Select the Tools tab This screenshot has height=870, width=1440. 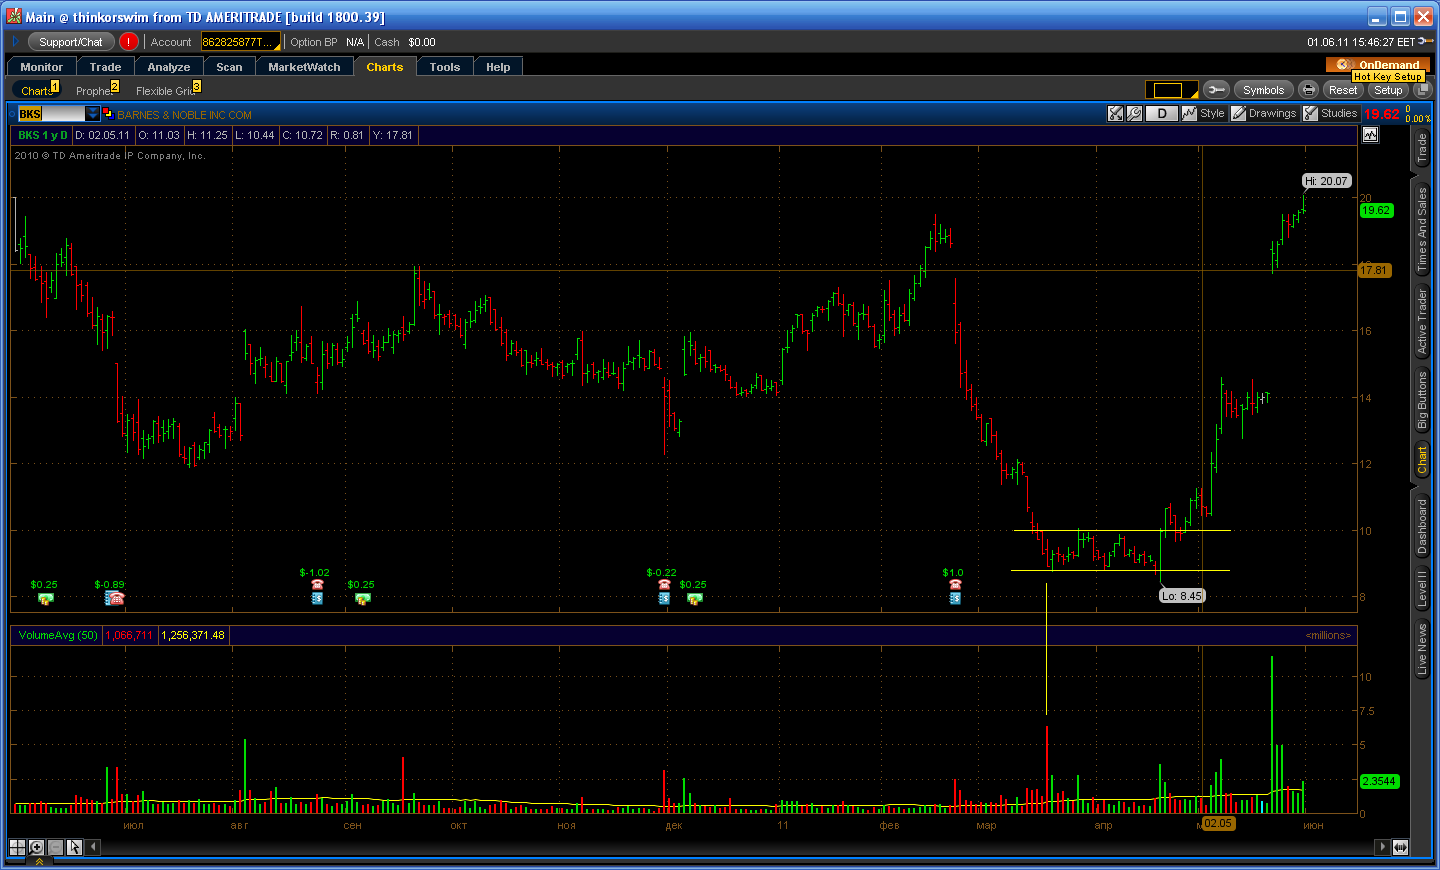(444, 67)
